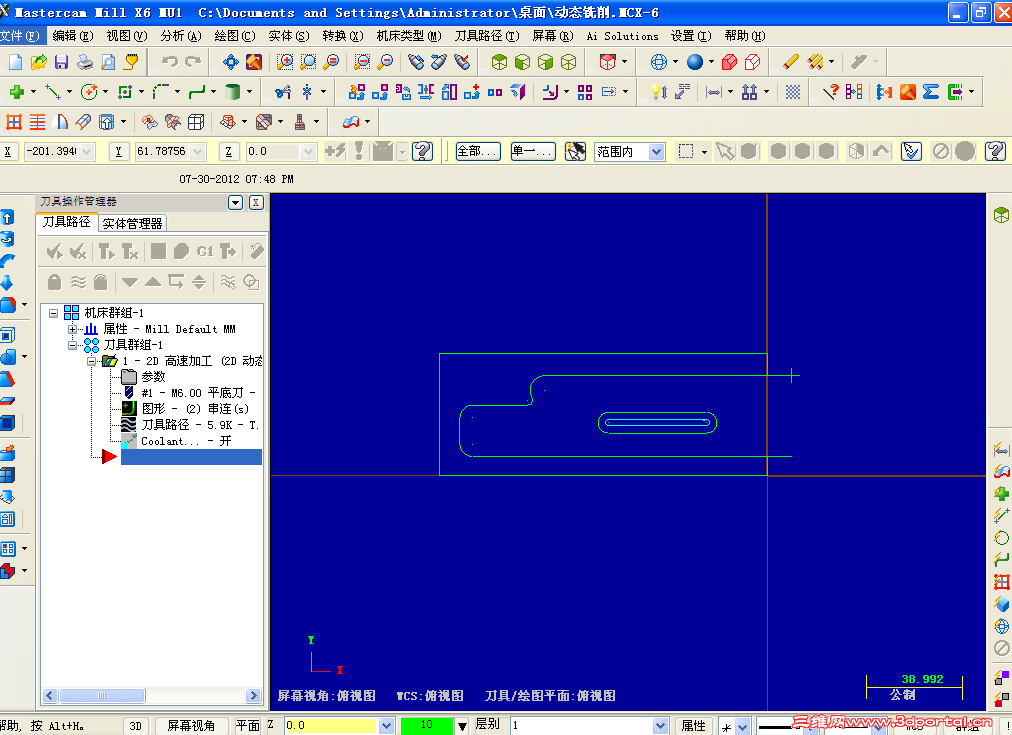Toggle the lock on selected operations
Screen dimensions: 1012x735
point(54,282)
